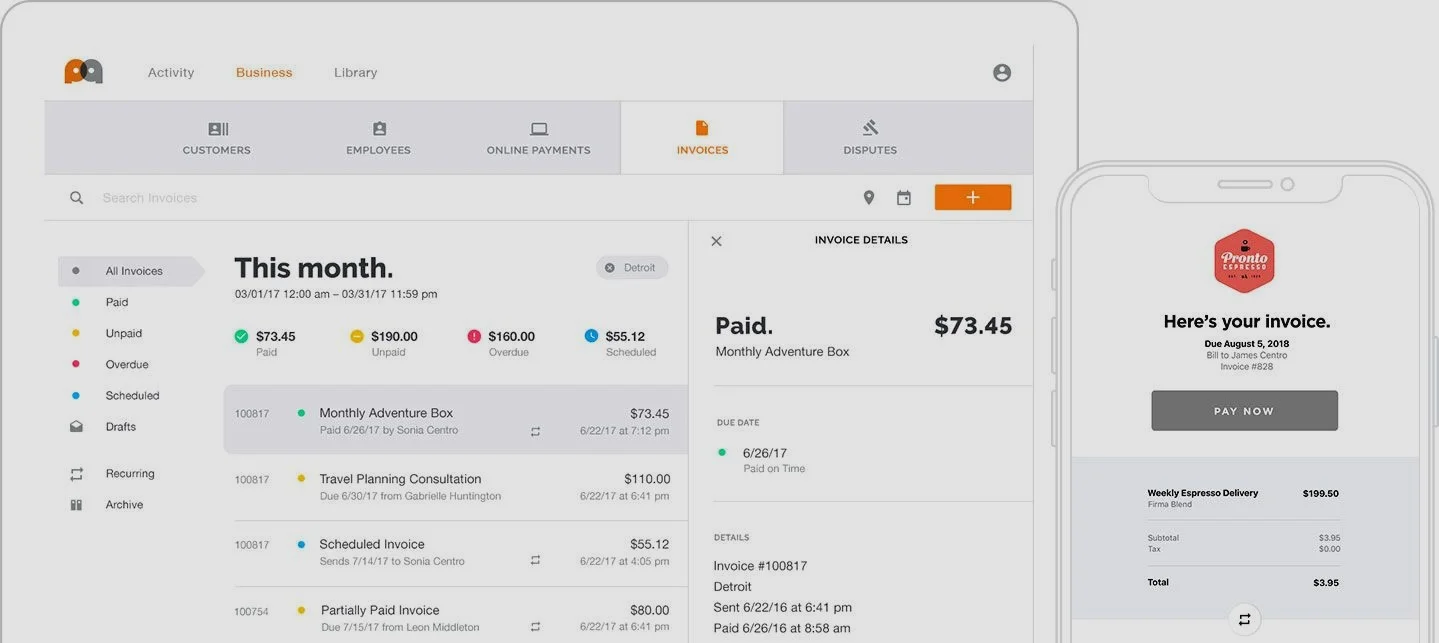Click the Recurring arrows sidebar icon
Viewport: 1439px width, 643px height.
[76, 473]
